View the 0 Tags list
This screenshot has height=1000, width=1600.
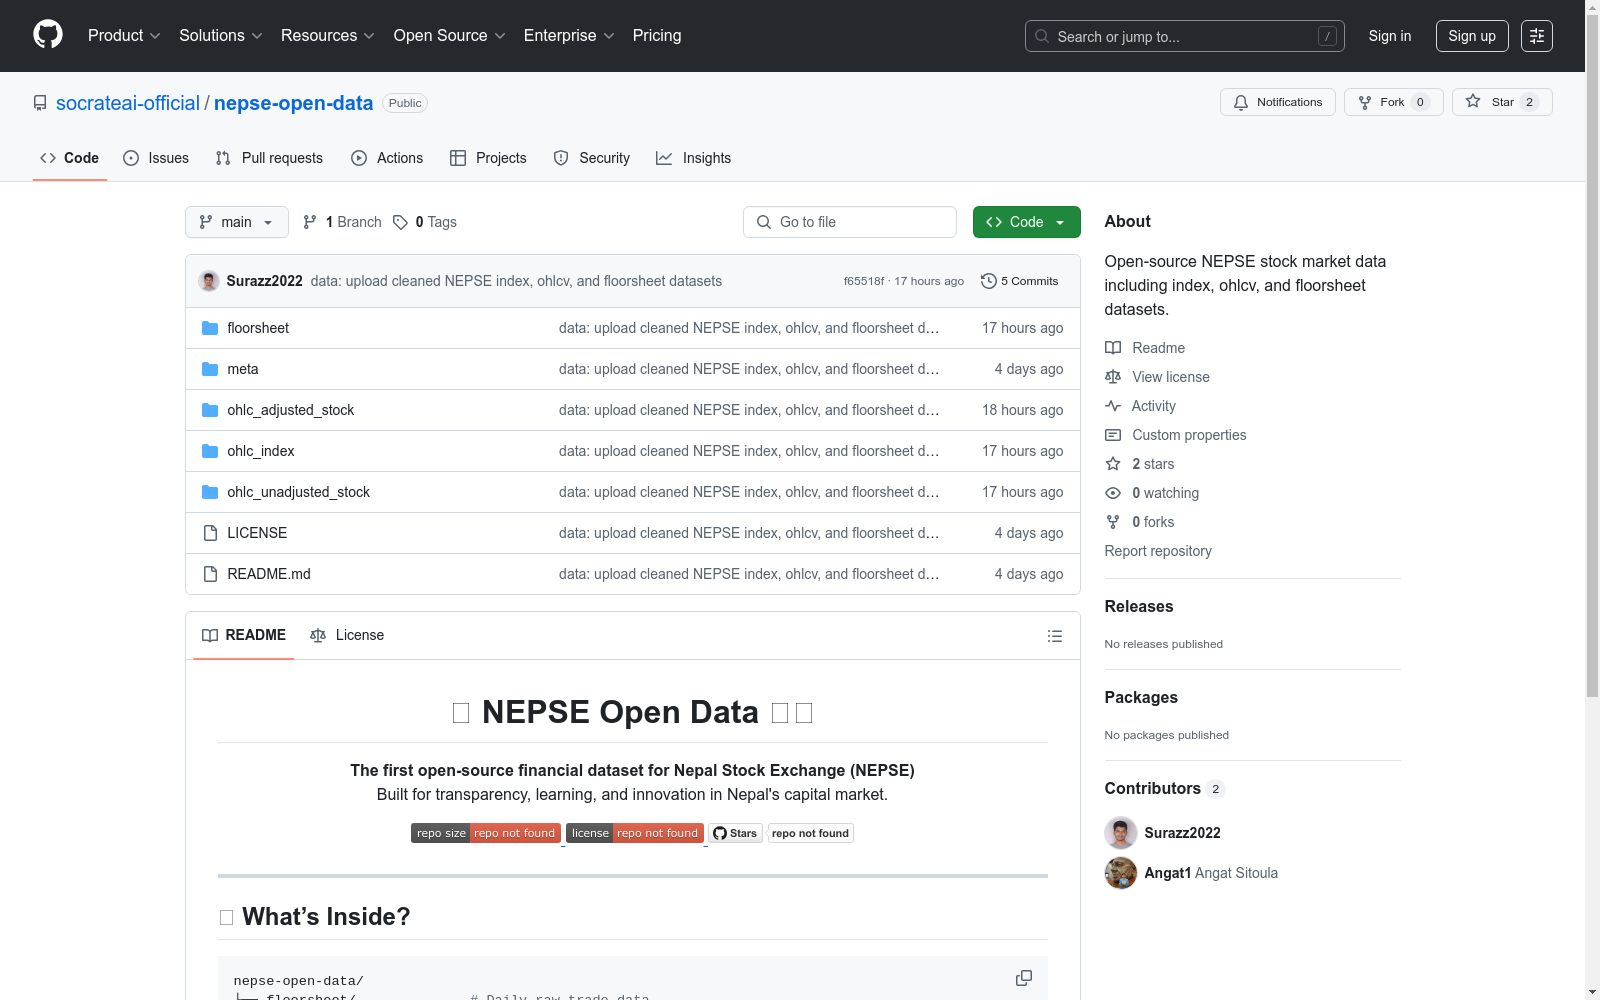tap(425, 222)
